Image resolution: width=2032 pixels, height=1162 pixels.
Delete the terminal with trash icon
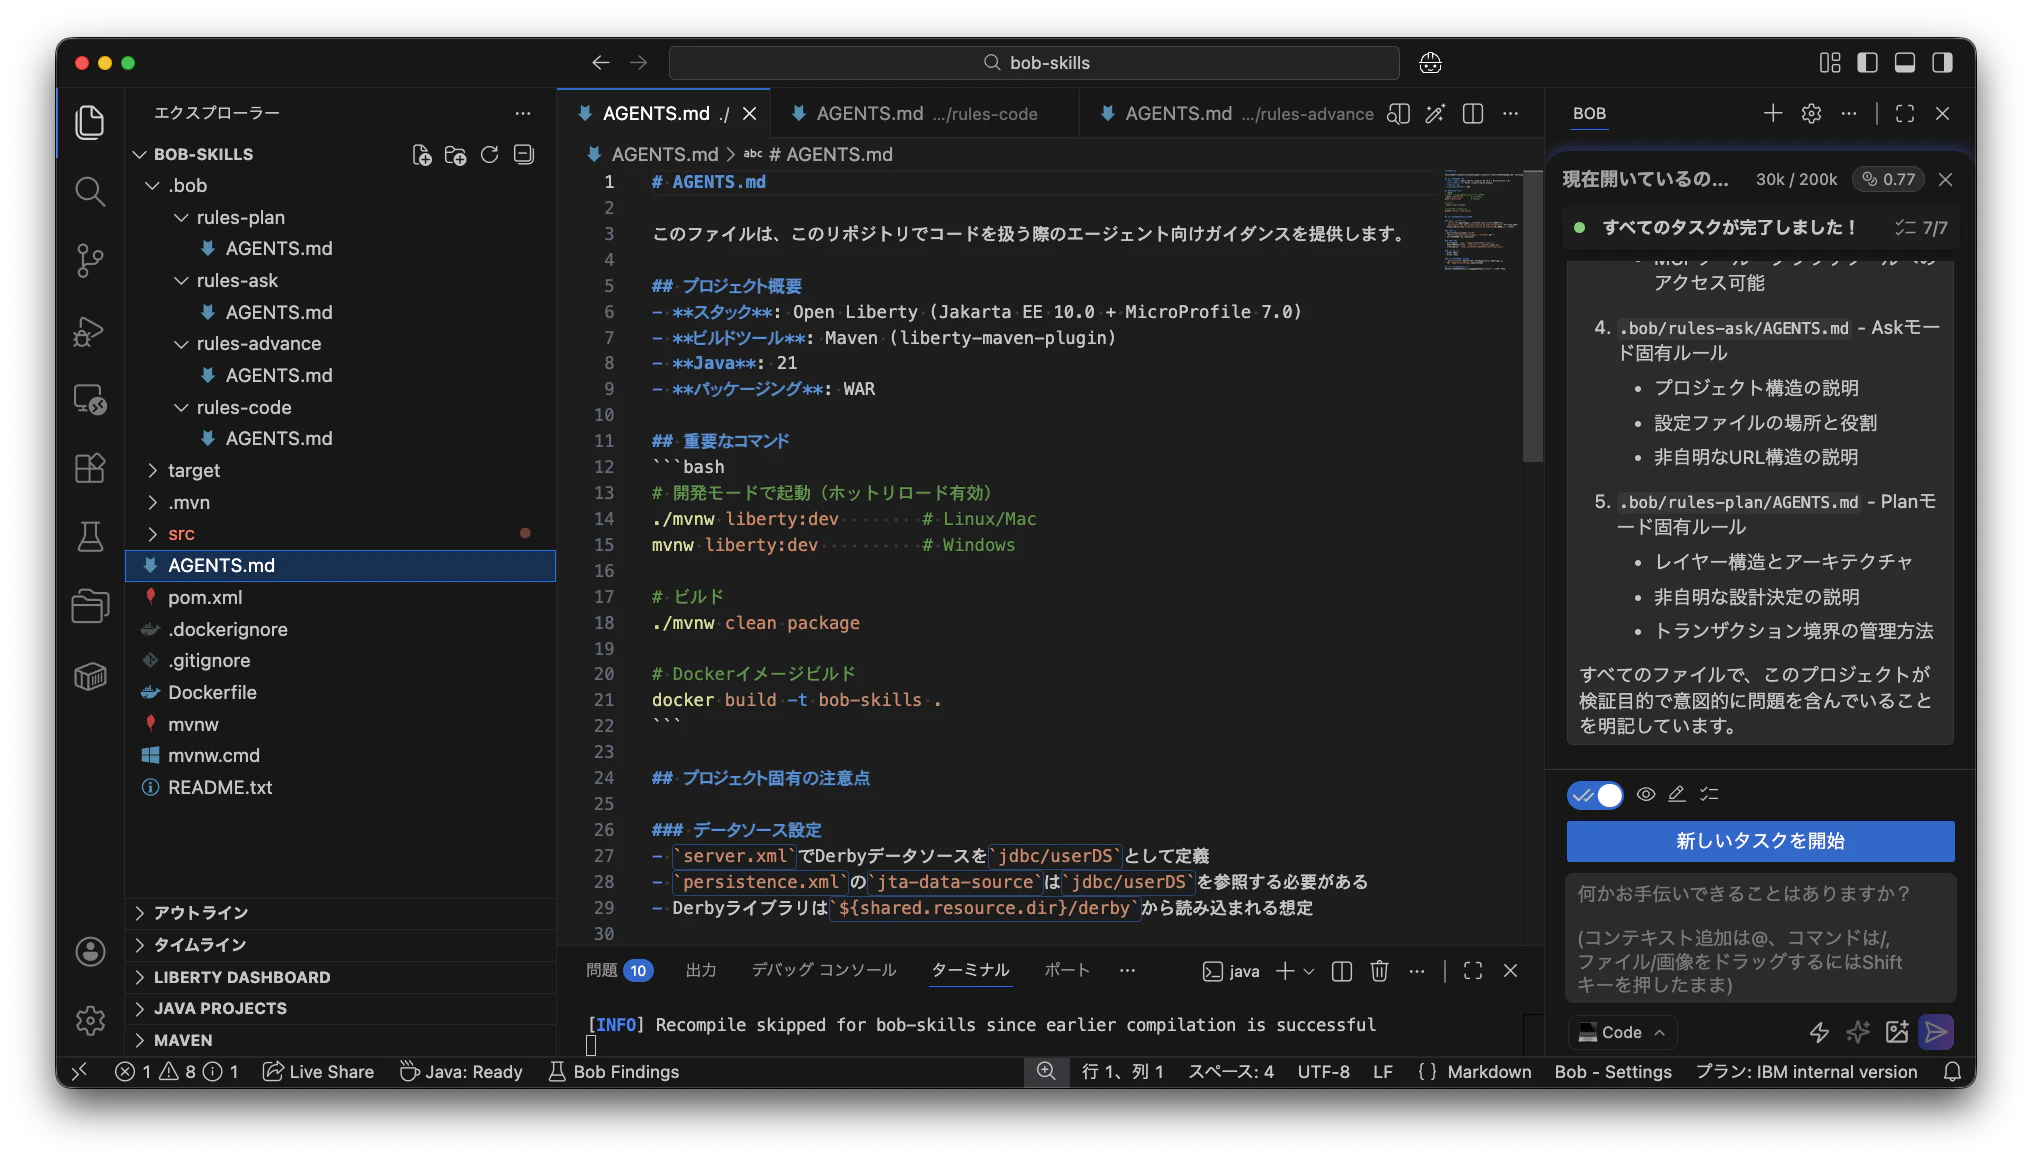1379,971
